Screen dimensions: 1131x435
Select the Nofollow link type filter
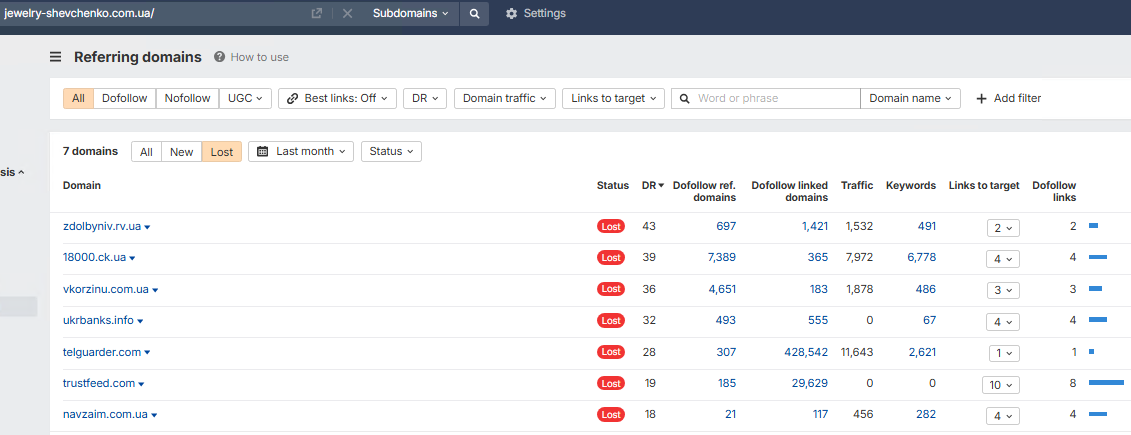tap(188, 98)
